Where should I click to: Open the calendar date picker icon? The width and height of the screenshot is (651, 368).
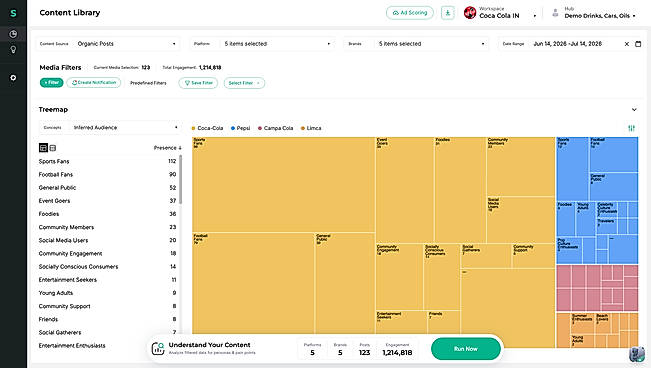point(638,44)
